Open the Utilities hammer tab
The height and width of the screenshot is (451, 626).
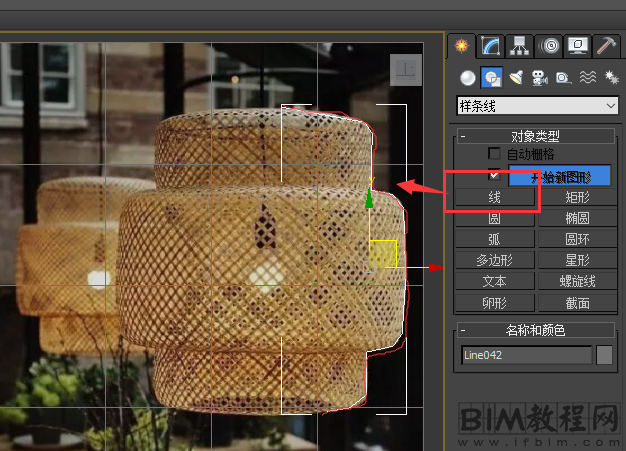pyautogui.click(x=606, y=45)
